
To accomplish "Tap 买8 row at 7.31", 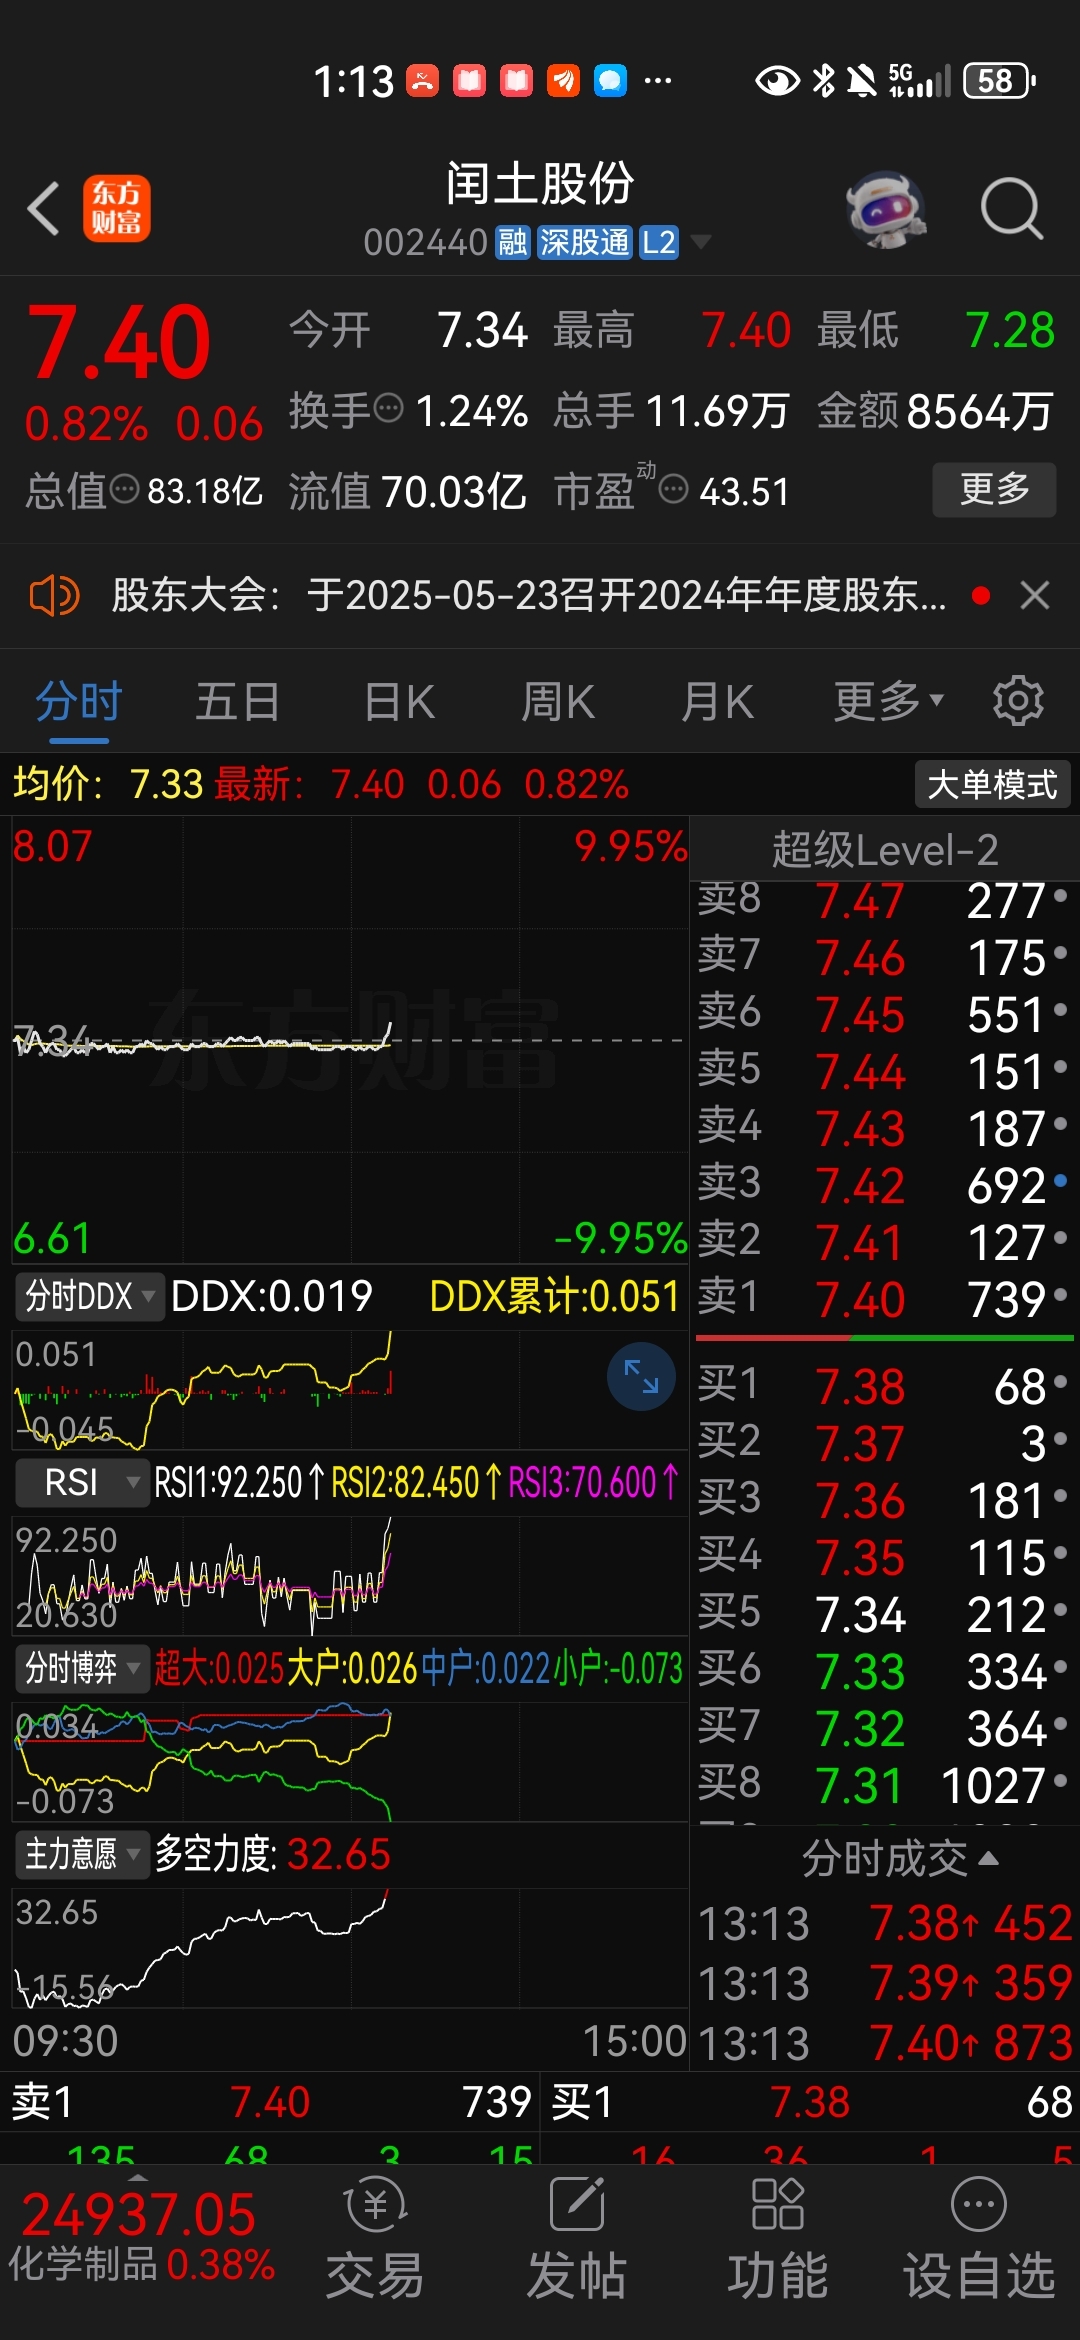I will [884, 1785].
